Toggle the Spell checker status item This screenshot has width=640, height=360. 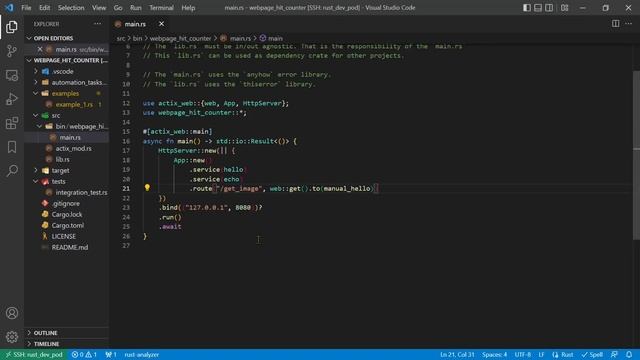point(592,355)
